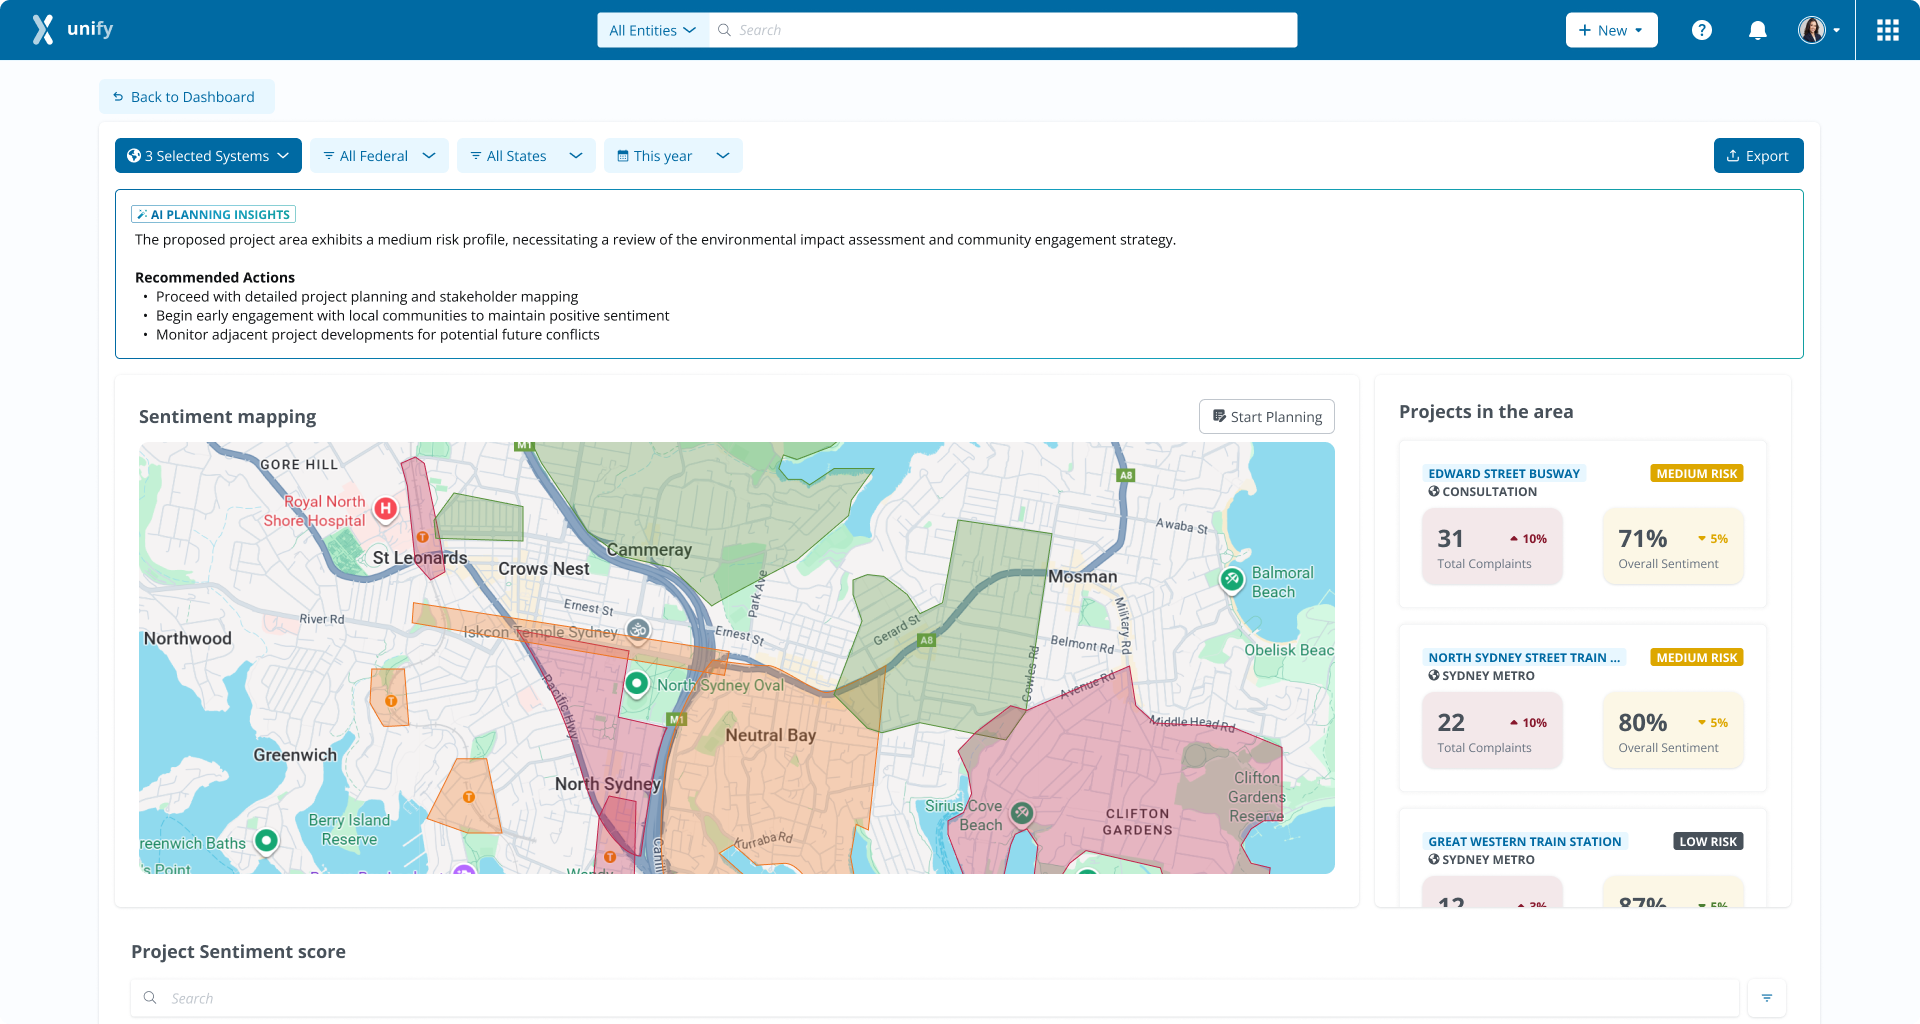This screenshot has width=1920, height=1024.
Task: Click the 'Northwood' map label
Action: pyautogui.click(x=187, y=638)
